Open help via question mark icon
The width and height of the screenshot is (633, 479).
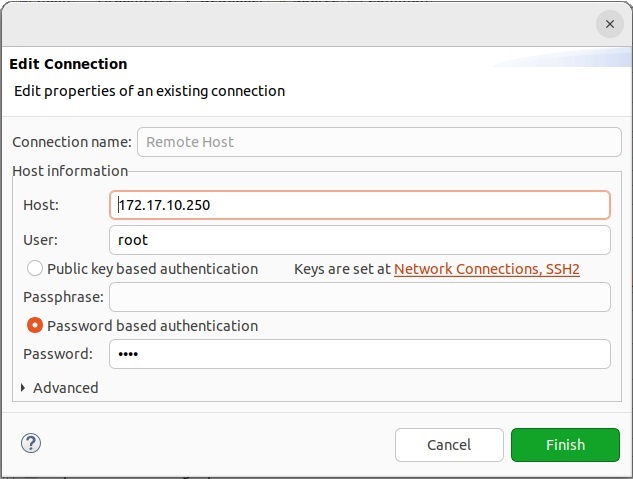click(x=31, y=444)
